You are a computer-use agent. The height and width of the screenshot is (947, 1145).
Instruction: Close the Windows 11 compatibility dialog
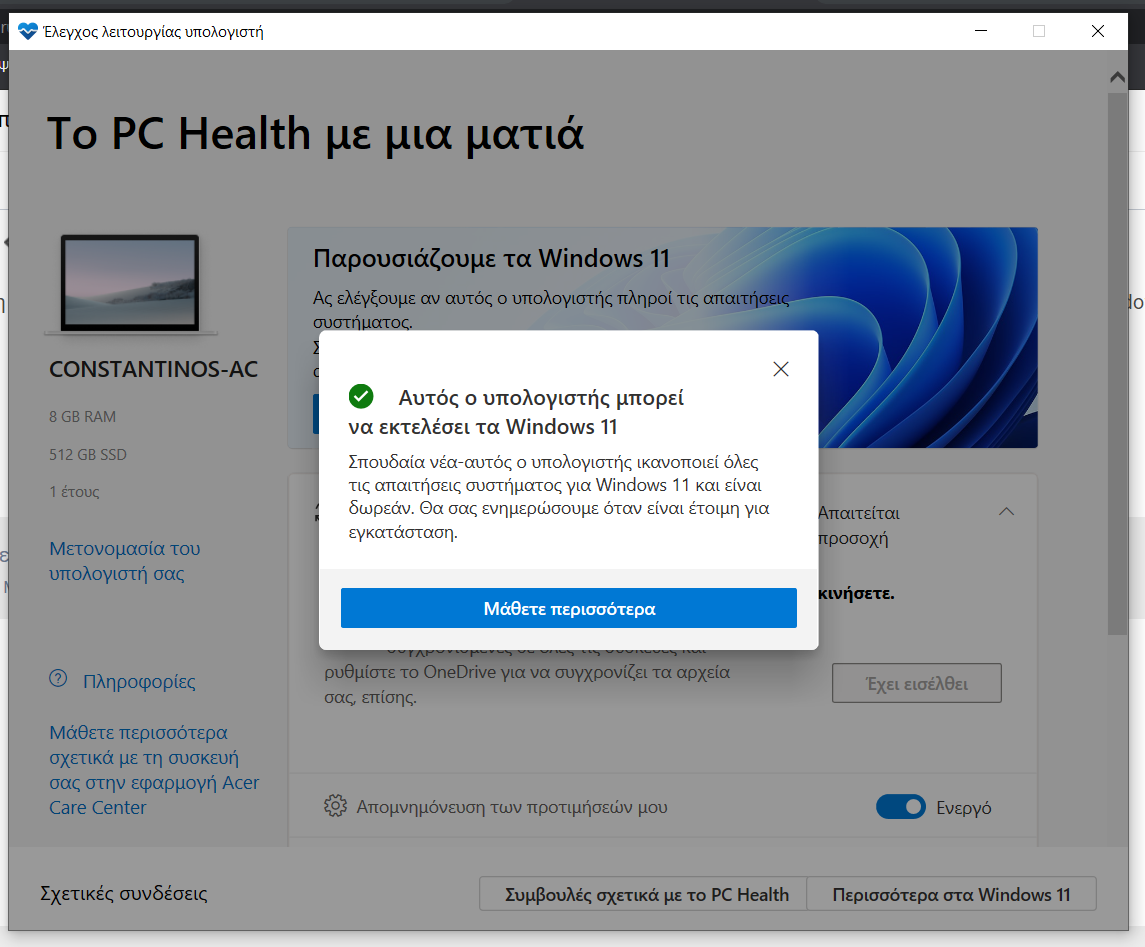point(781,369)
